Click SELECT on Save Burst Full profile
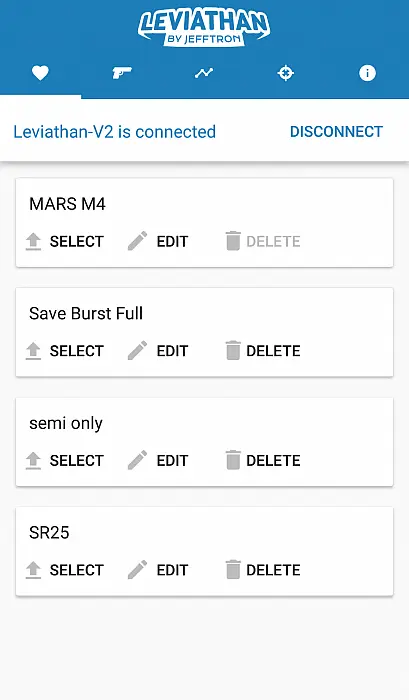The width and height of the screenshot is (409, 700). [76, 351]
